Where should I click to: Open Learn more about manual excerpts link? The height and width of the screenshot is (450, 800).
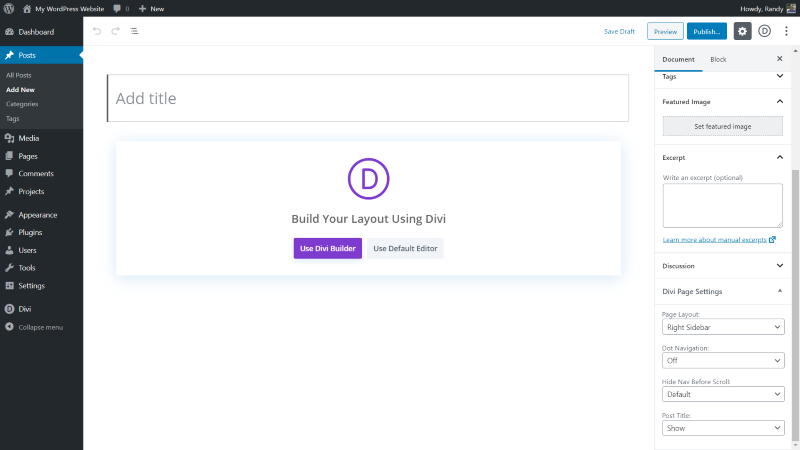tap(719, 240)
